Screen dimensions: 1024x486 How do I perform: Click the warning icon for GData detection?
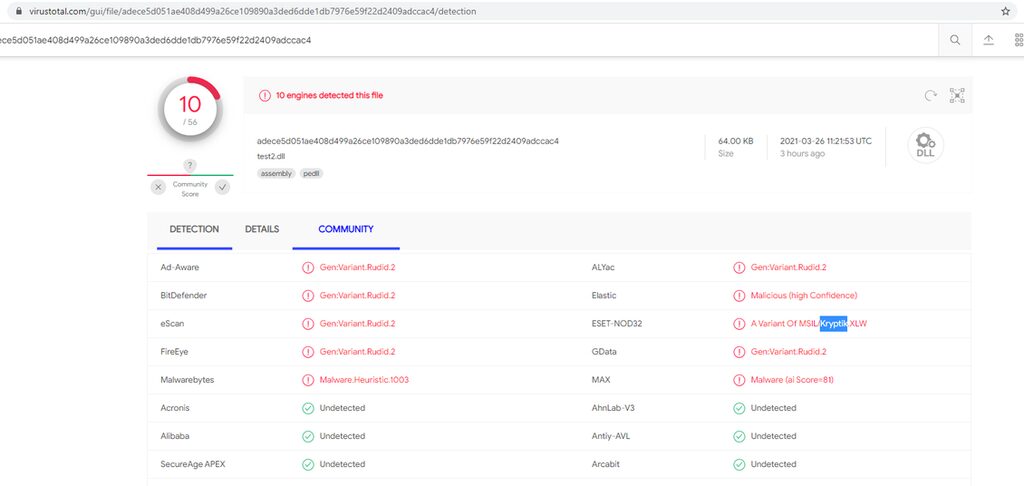click(739, 352)
